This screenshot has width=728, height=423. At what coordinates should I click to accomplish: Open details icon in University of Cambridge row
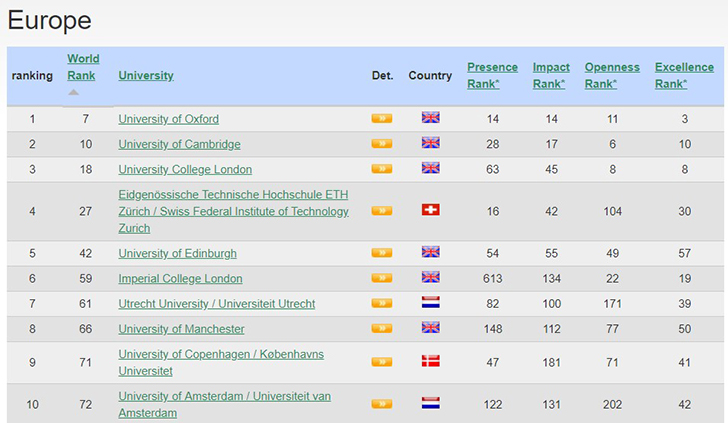(x=381, y=143)
